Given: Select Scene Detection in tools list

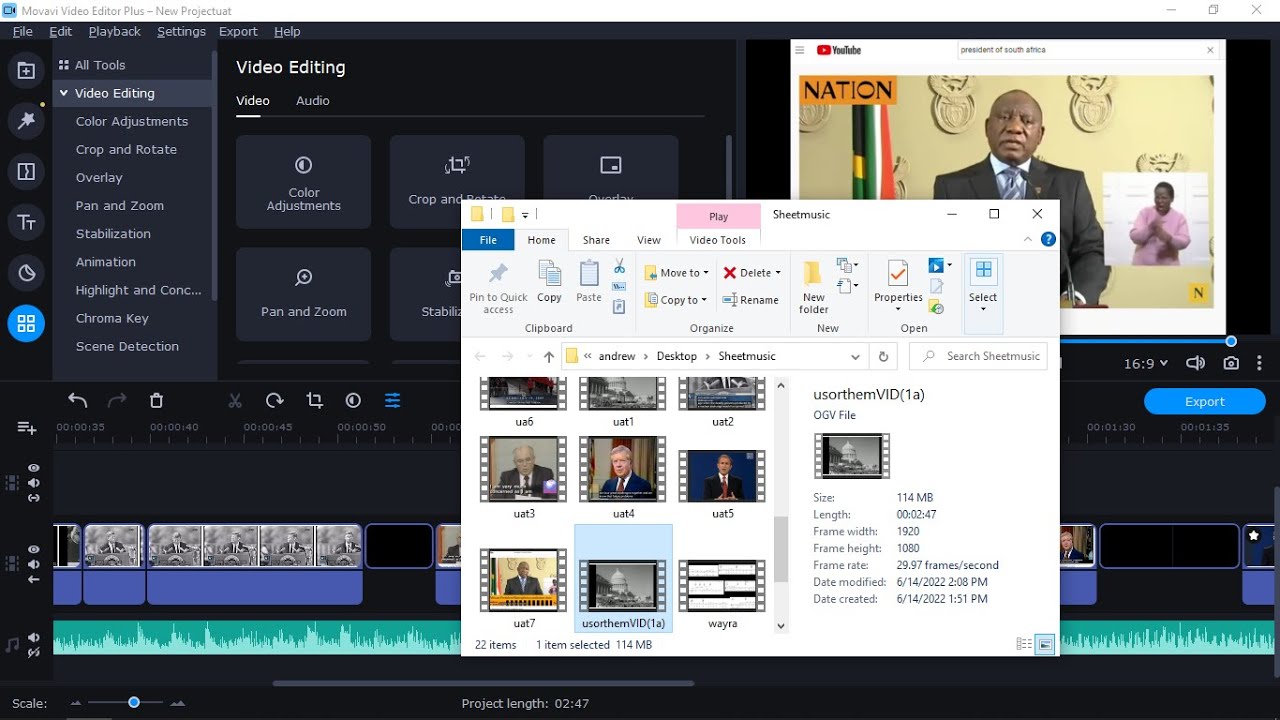Looking at the screenshot, I should tap(127, 346).
